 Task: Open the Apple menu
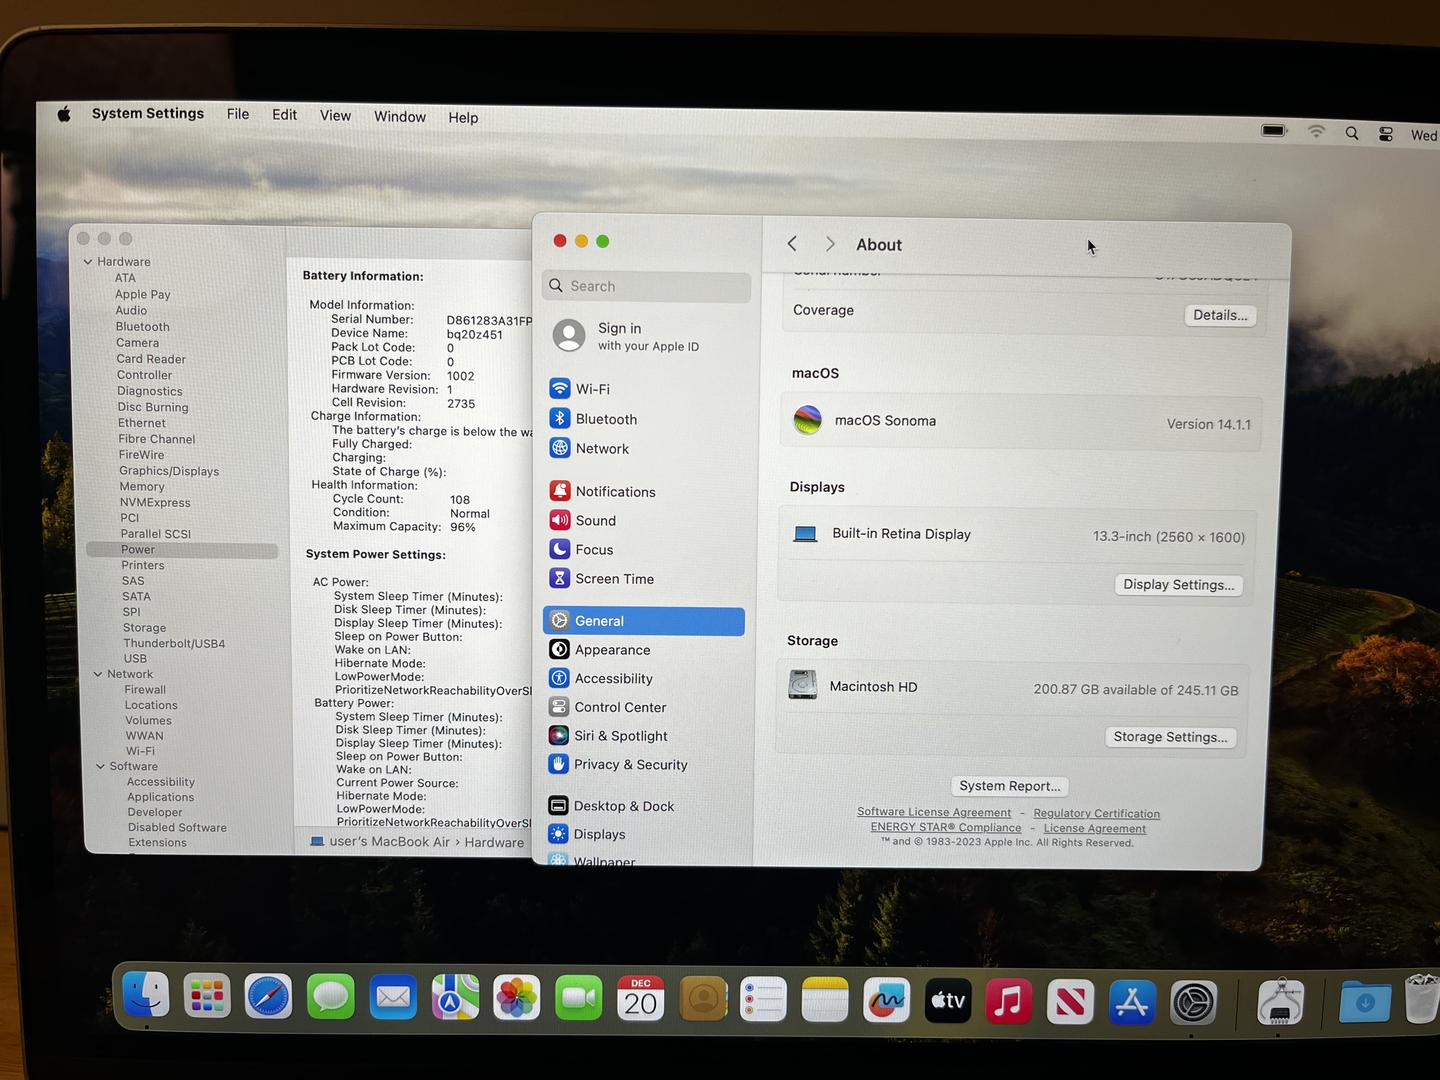(64, 114)
